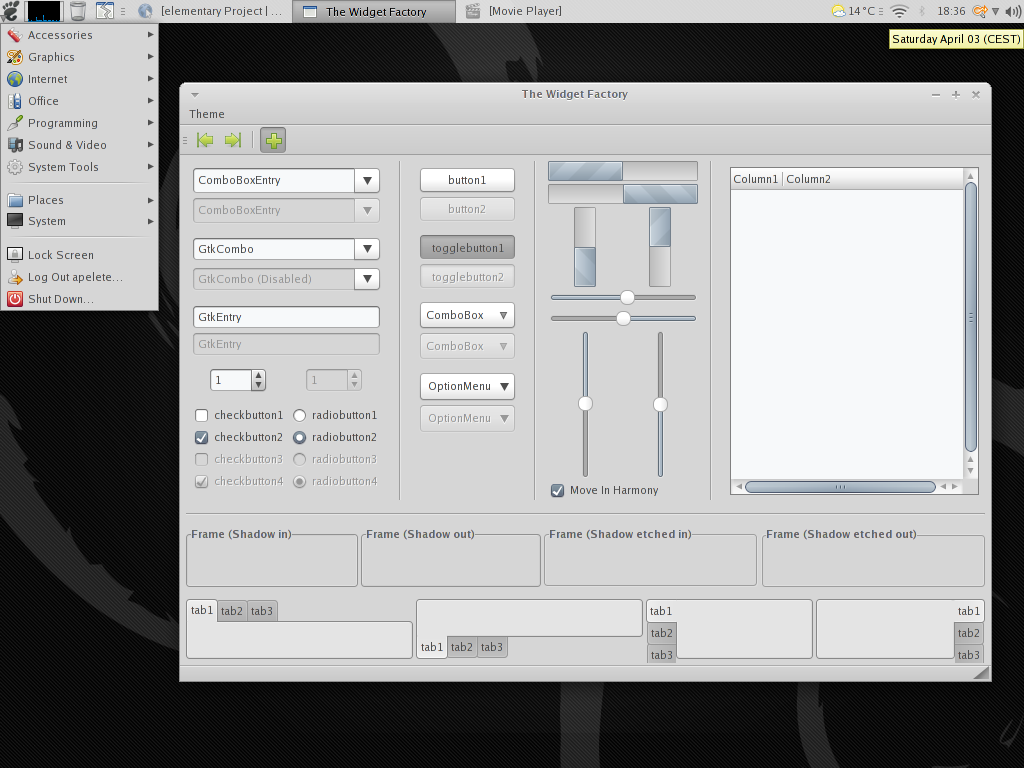This screenshot has height=768, width=1024.
Task: Open the System submenu
Action: [x=80, y=221]
